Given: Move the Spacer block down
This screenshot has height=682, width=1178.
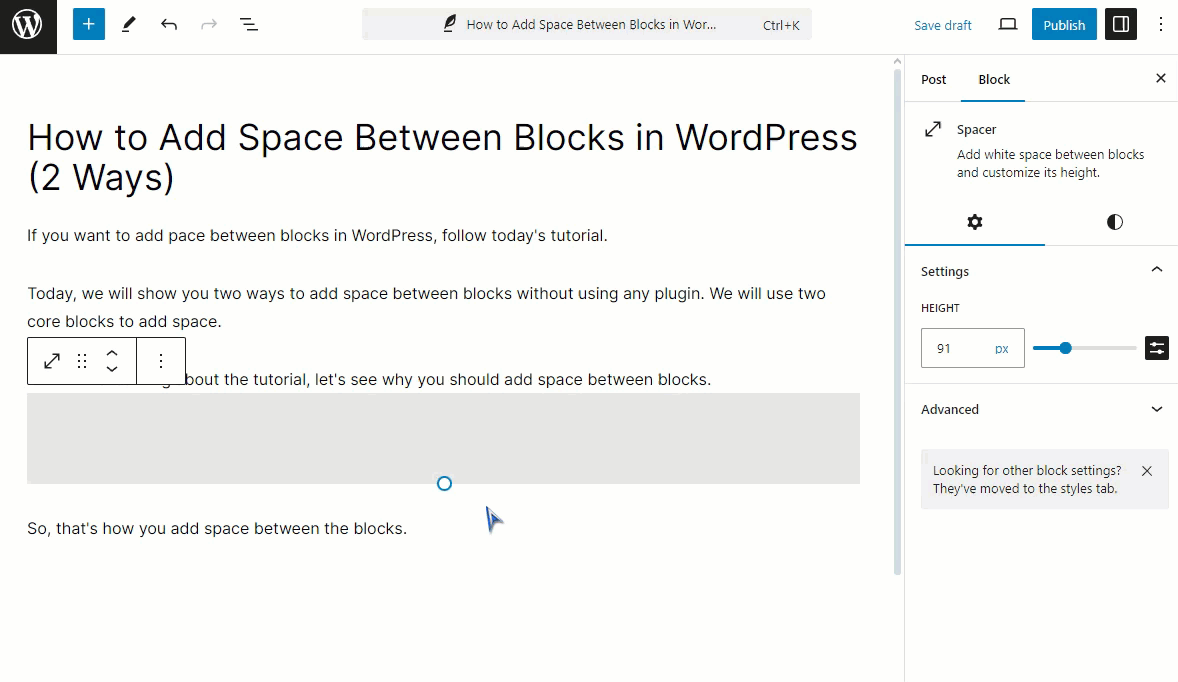Looking at the screenshot, I should [112, 370].
